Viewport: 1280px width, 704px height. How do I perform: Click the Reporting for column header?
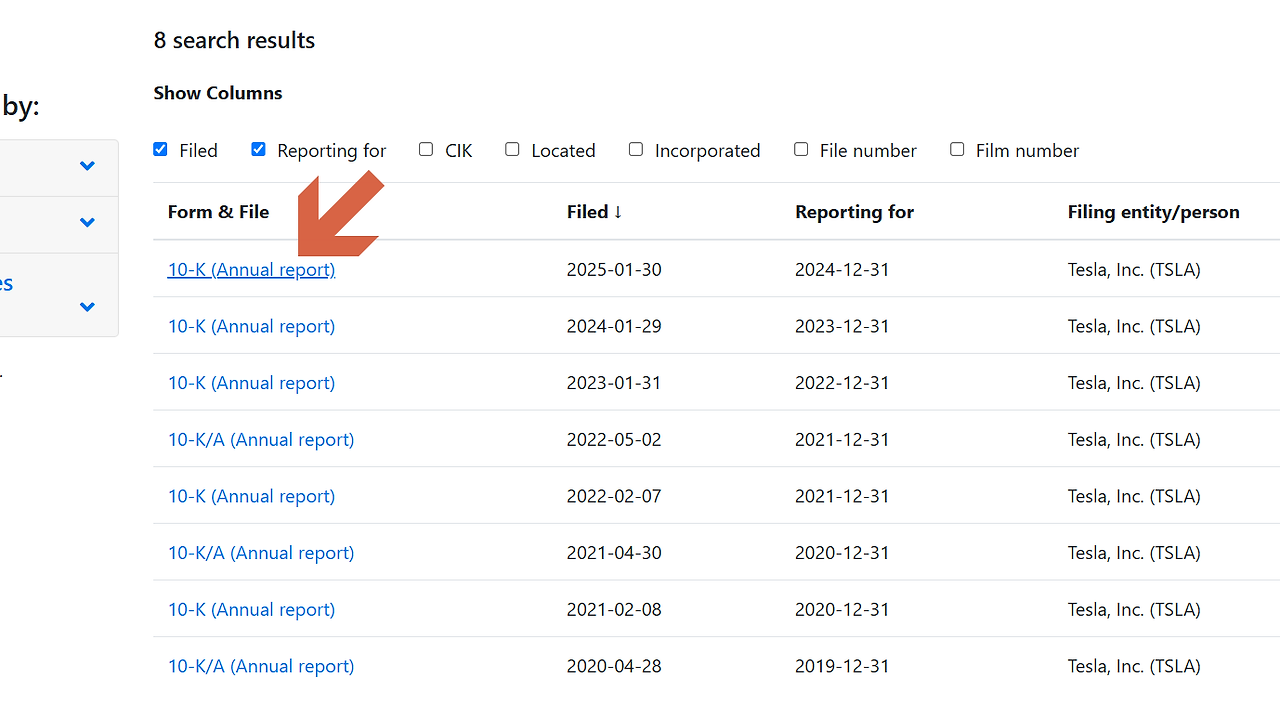coord(854,212)
